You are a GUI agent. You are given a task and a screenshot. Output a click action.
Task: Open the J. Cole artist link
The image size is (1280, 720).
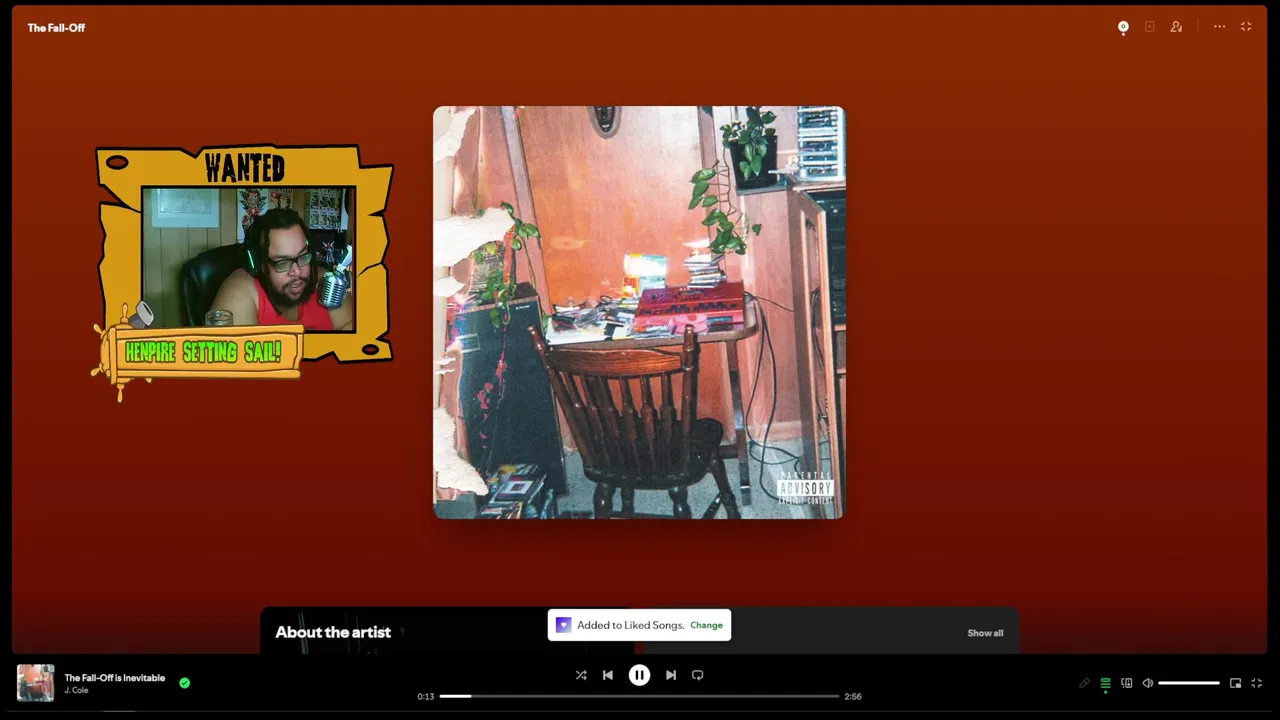(77, 690)
